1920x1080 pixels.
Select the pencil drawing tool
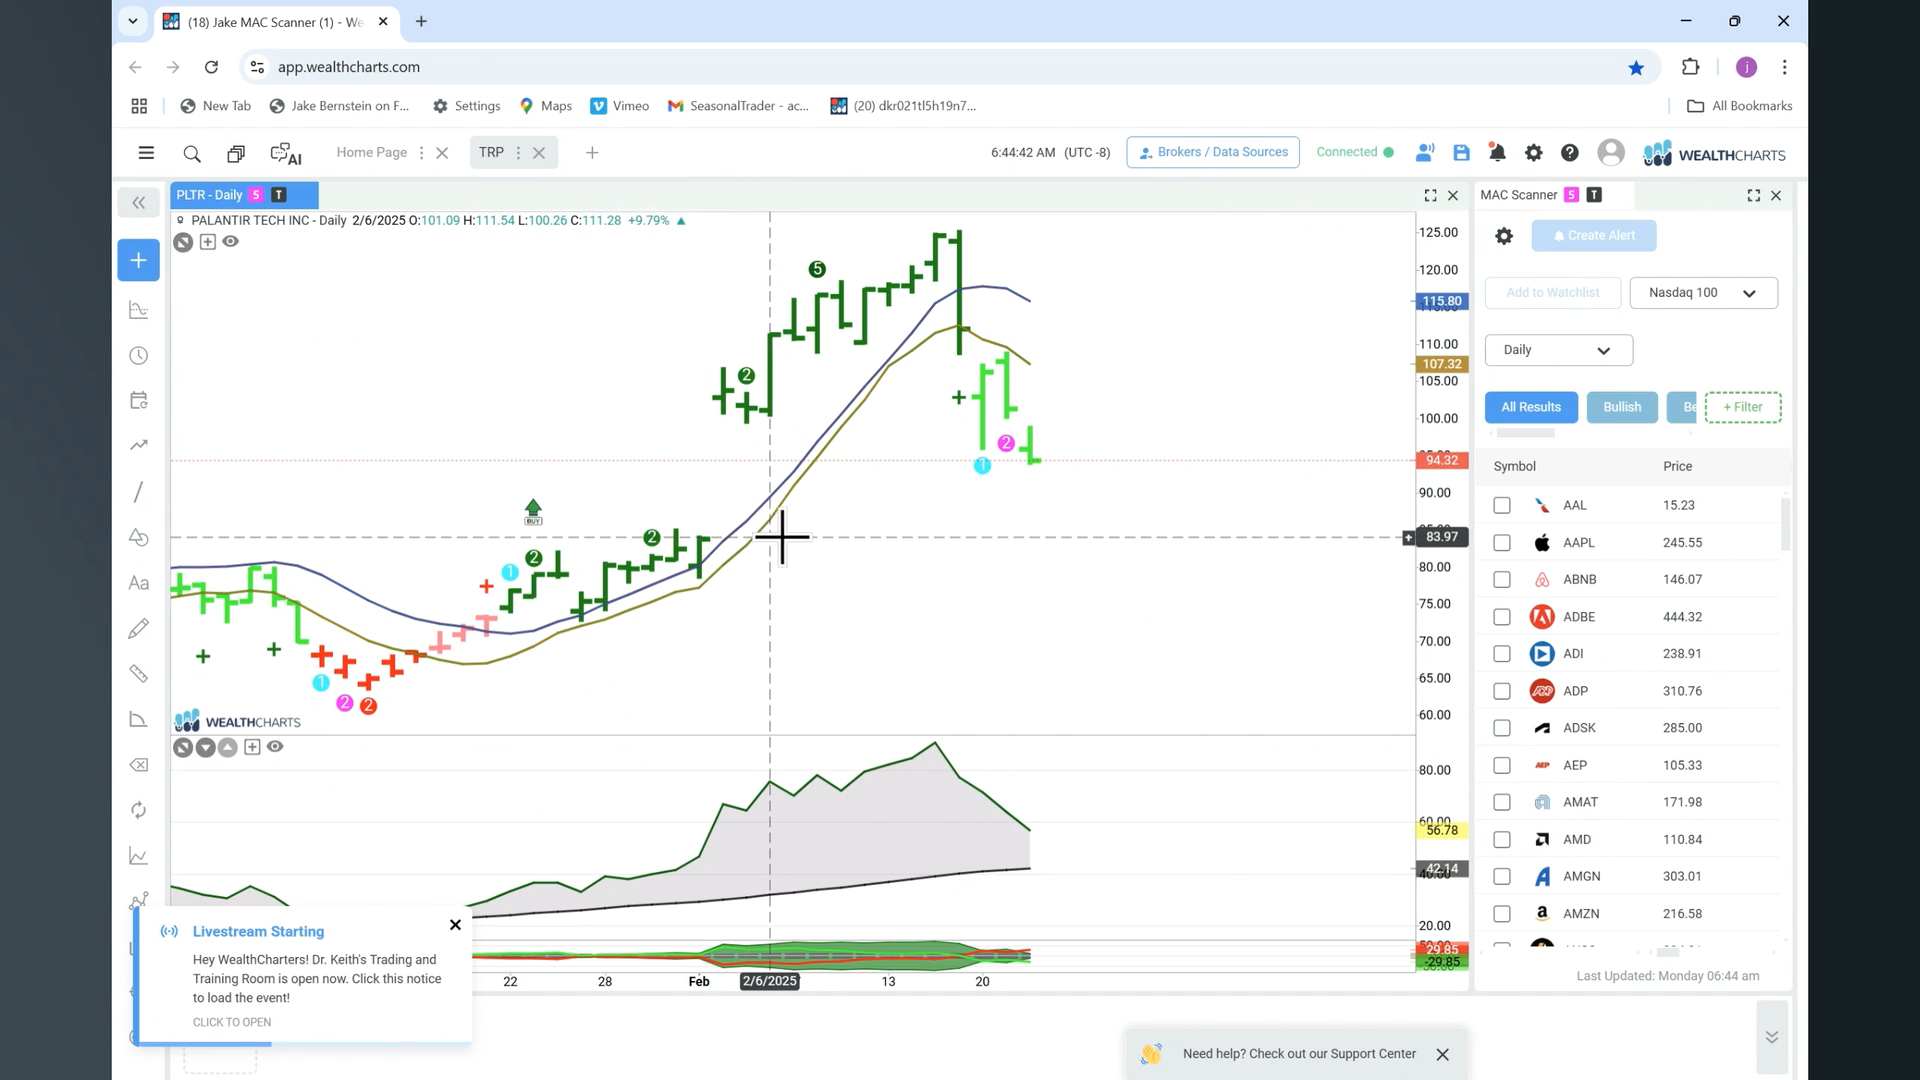pos(139,628)
